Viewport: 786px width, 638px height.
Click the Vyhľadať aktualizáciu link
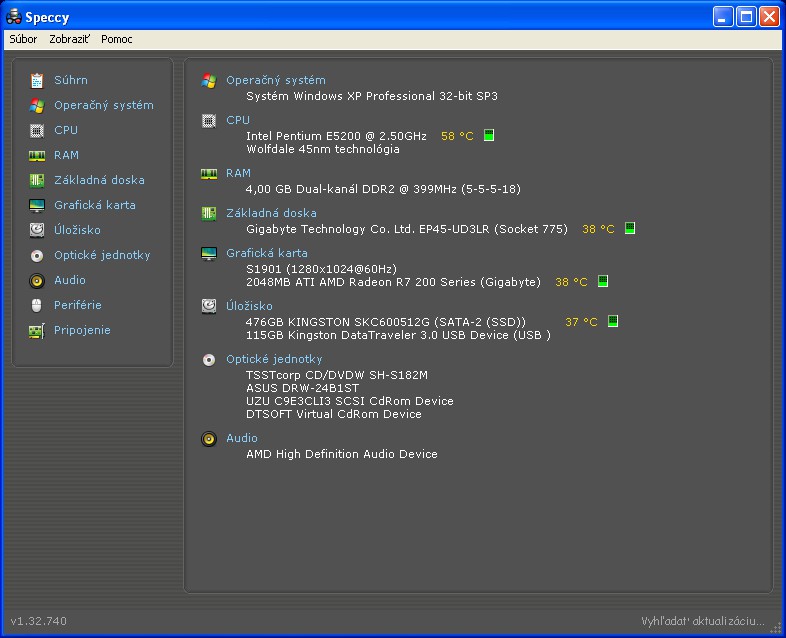click(x=703, y=621)
